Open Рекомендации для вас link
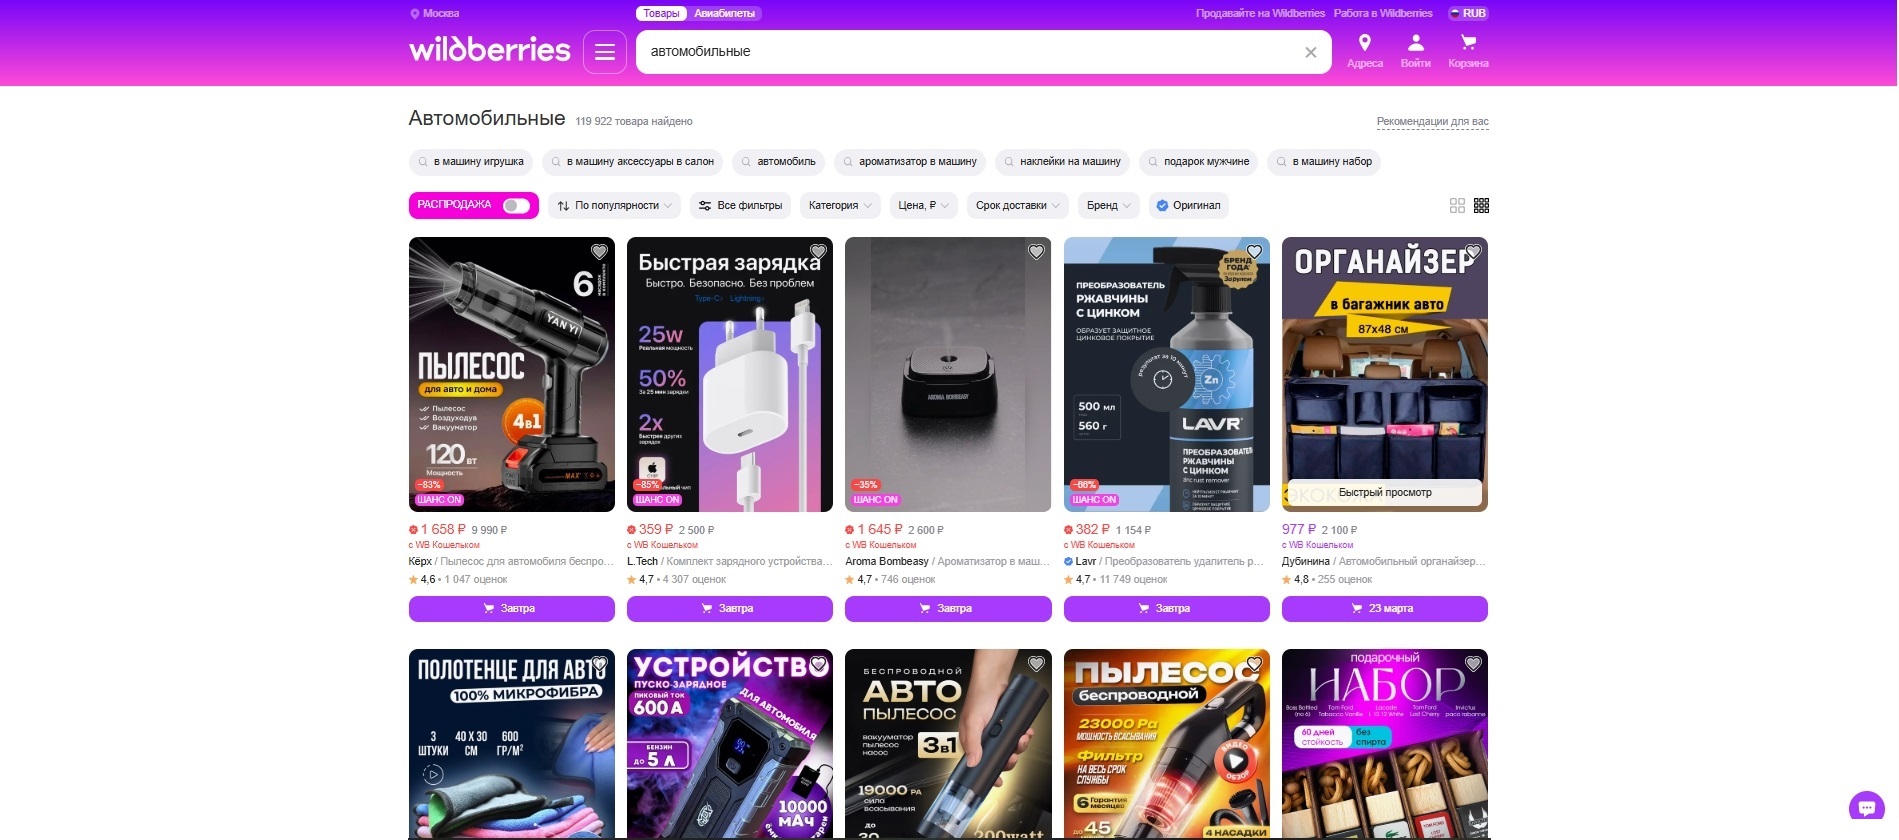The image size is (1899, 840). [1432, 122]
